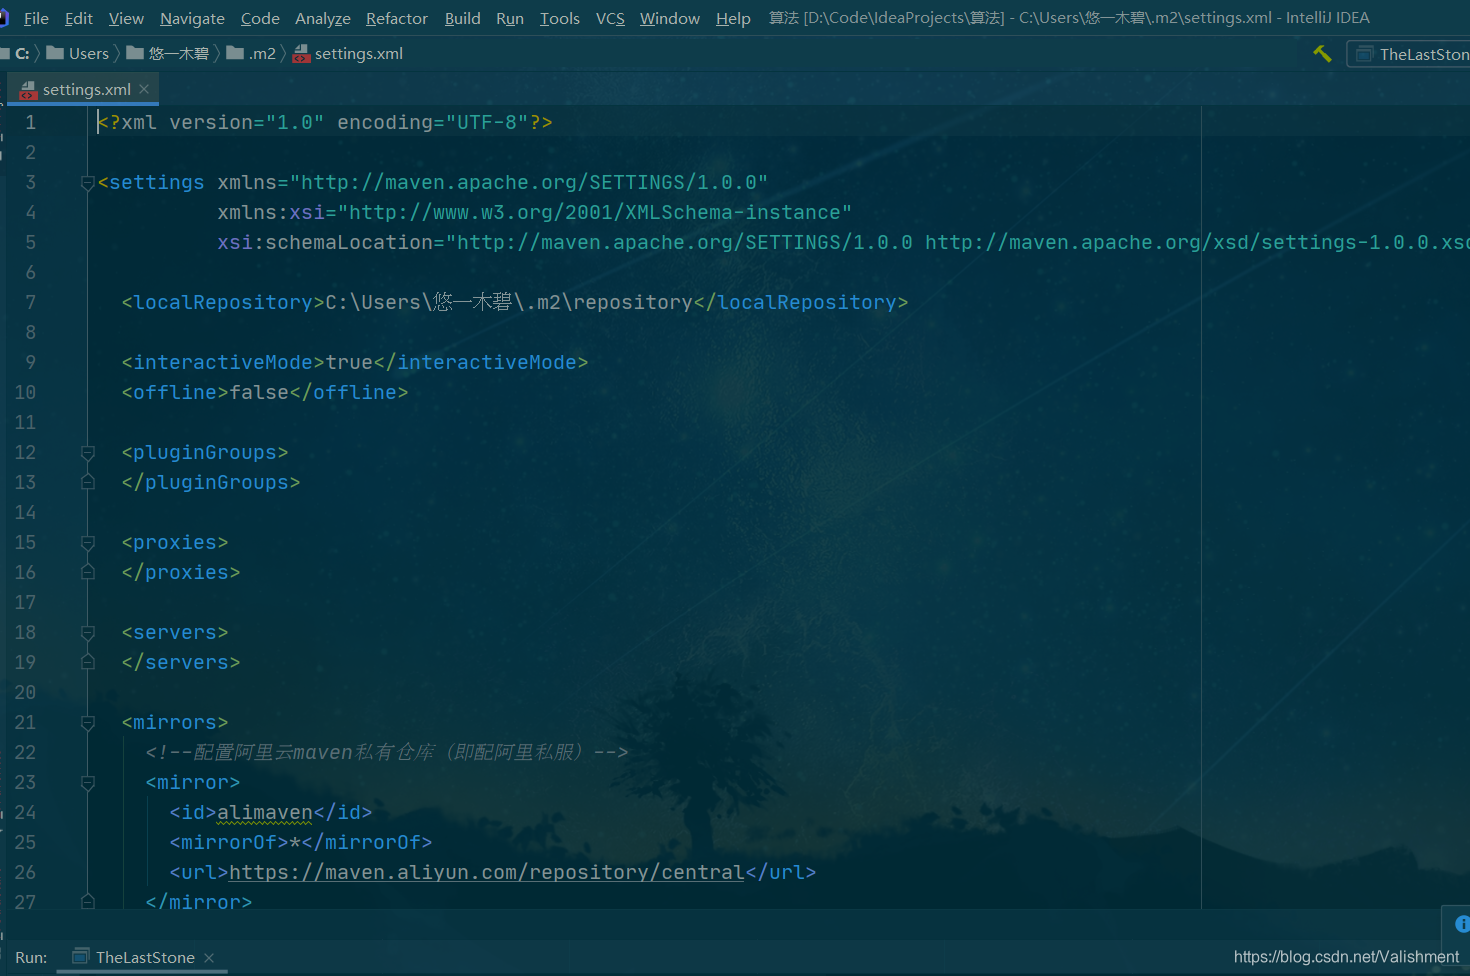Viewport: 1470px width, 976px height.
Task: Click the localRepository opening tag text
Action: 223,302
